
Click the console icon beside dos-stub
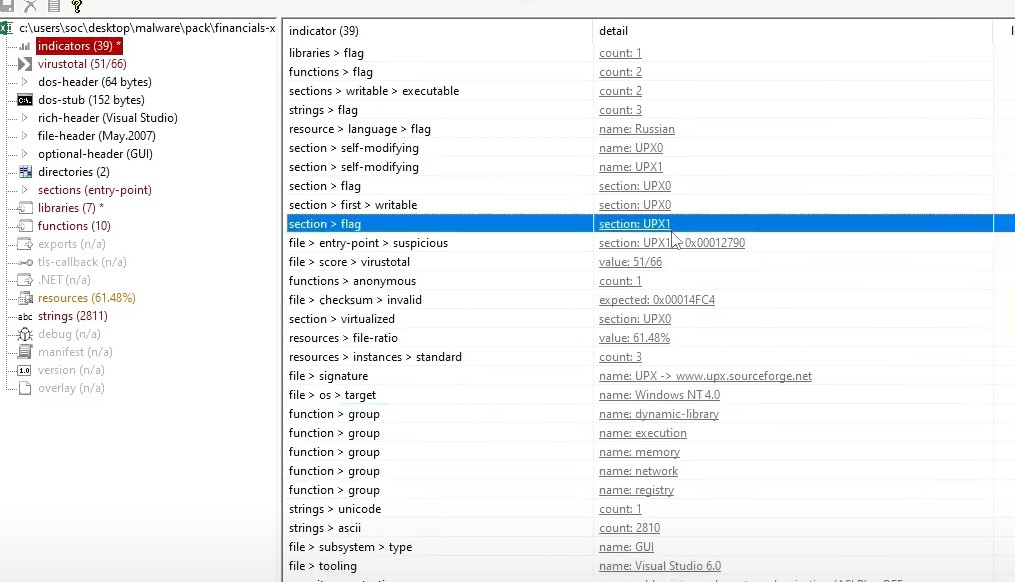coord(24,99)
